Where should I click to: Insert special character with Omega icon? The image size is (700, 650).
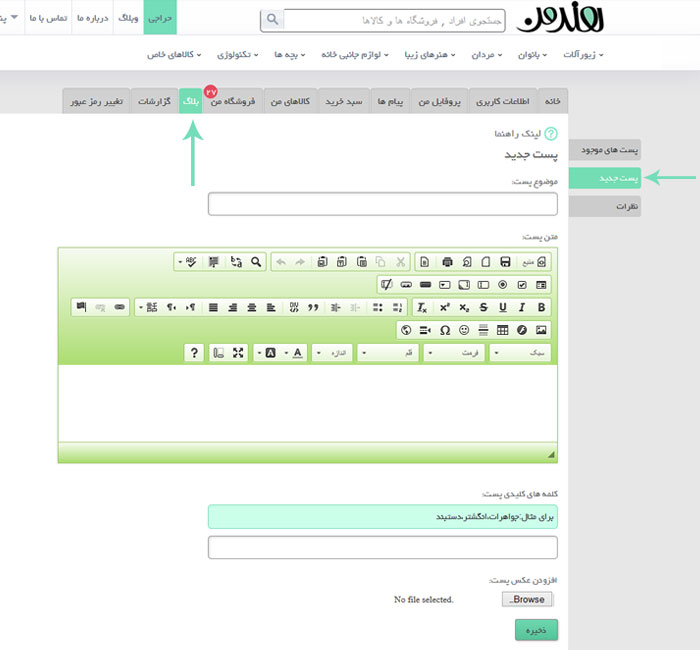(x=445, y=330)
